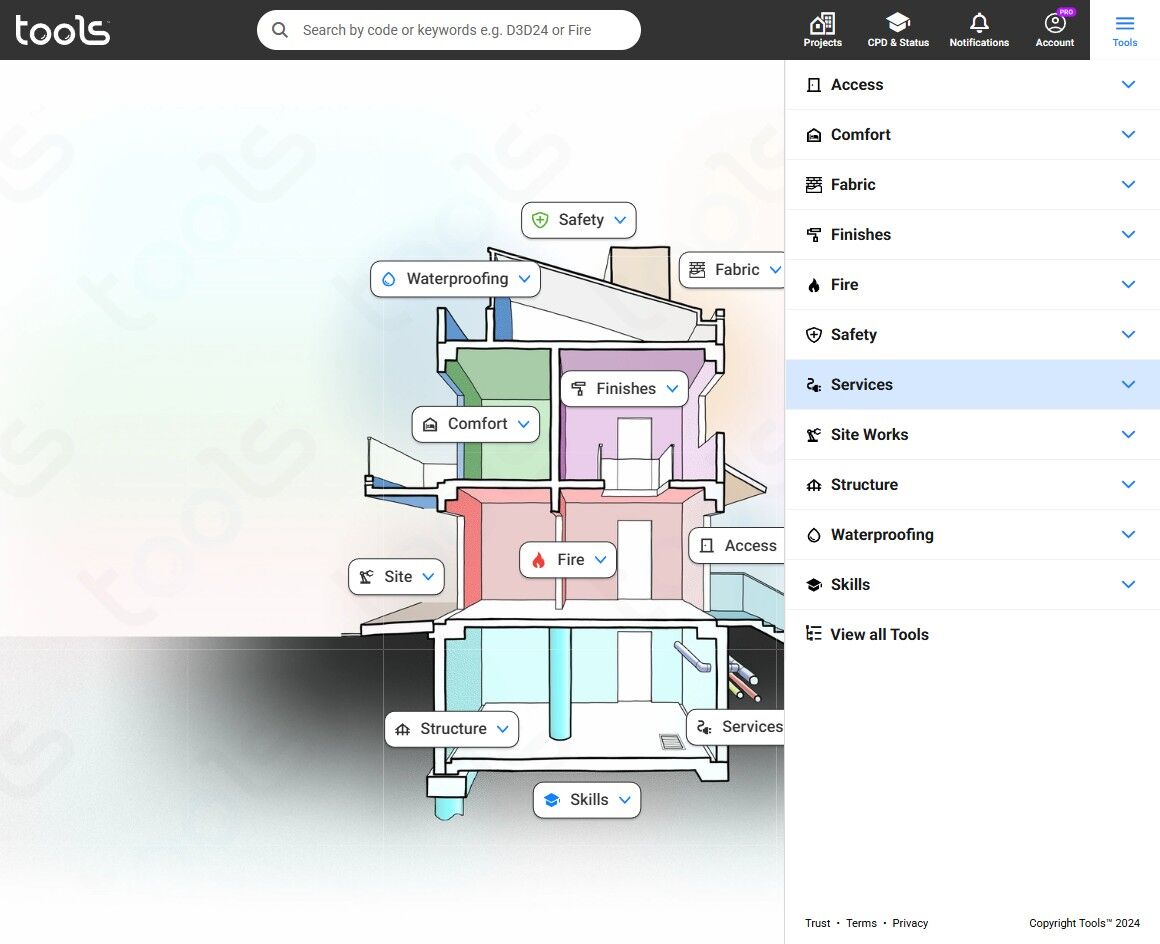
Task: Open the Finishes dropdown on building diagram
Action: (624, 388)
